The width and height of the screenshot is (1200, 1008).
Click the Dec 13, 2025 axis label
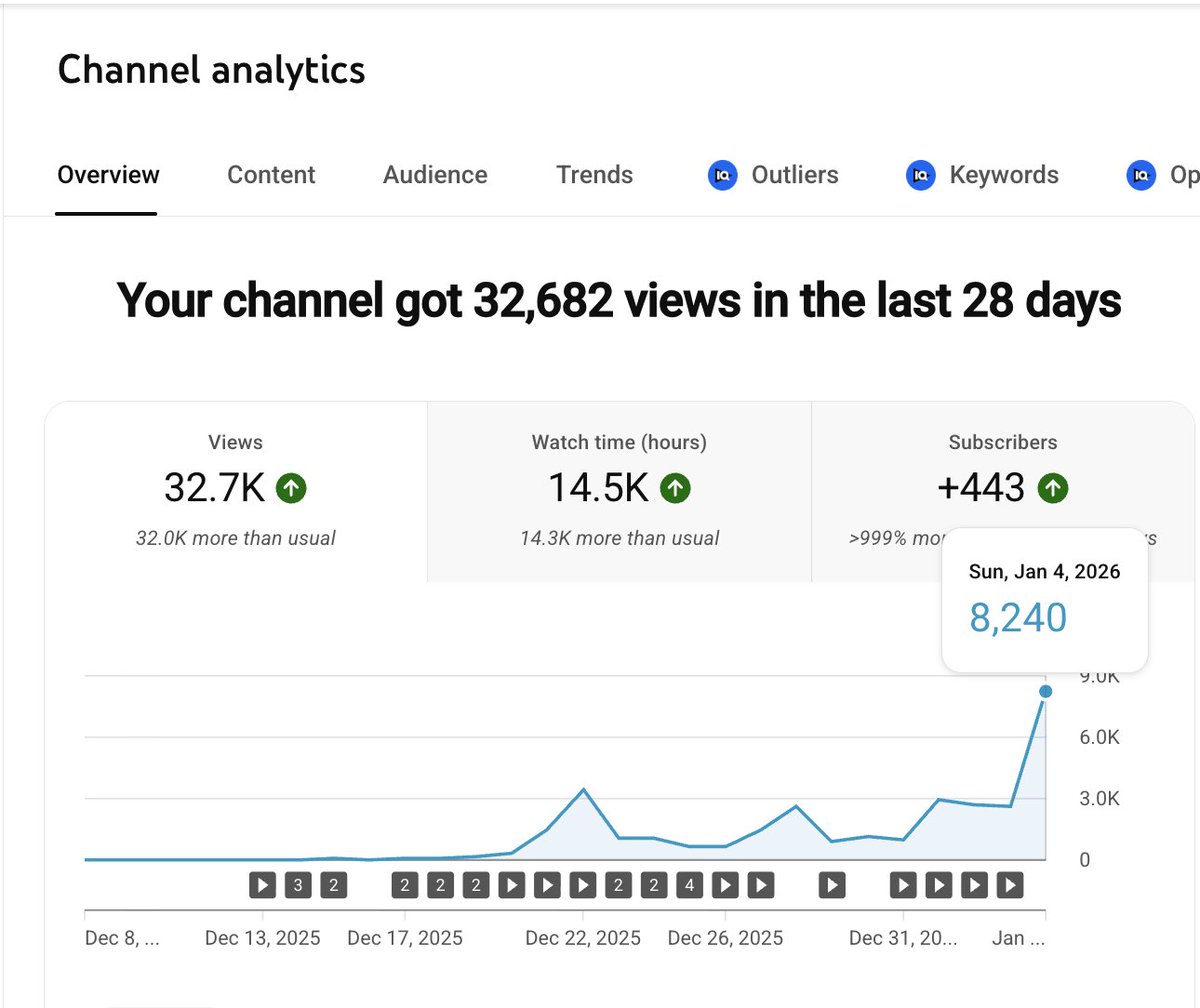coord(263,939)
